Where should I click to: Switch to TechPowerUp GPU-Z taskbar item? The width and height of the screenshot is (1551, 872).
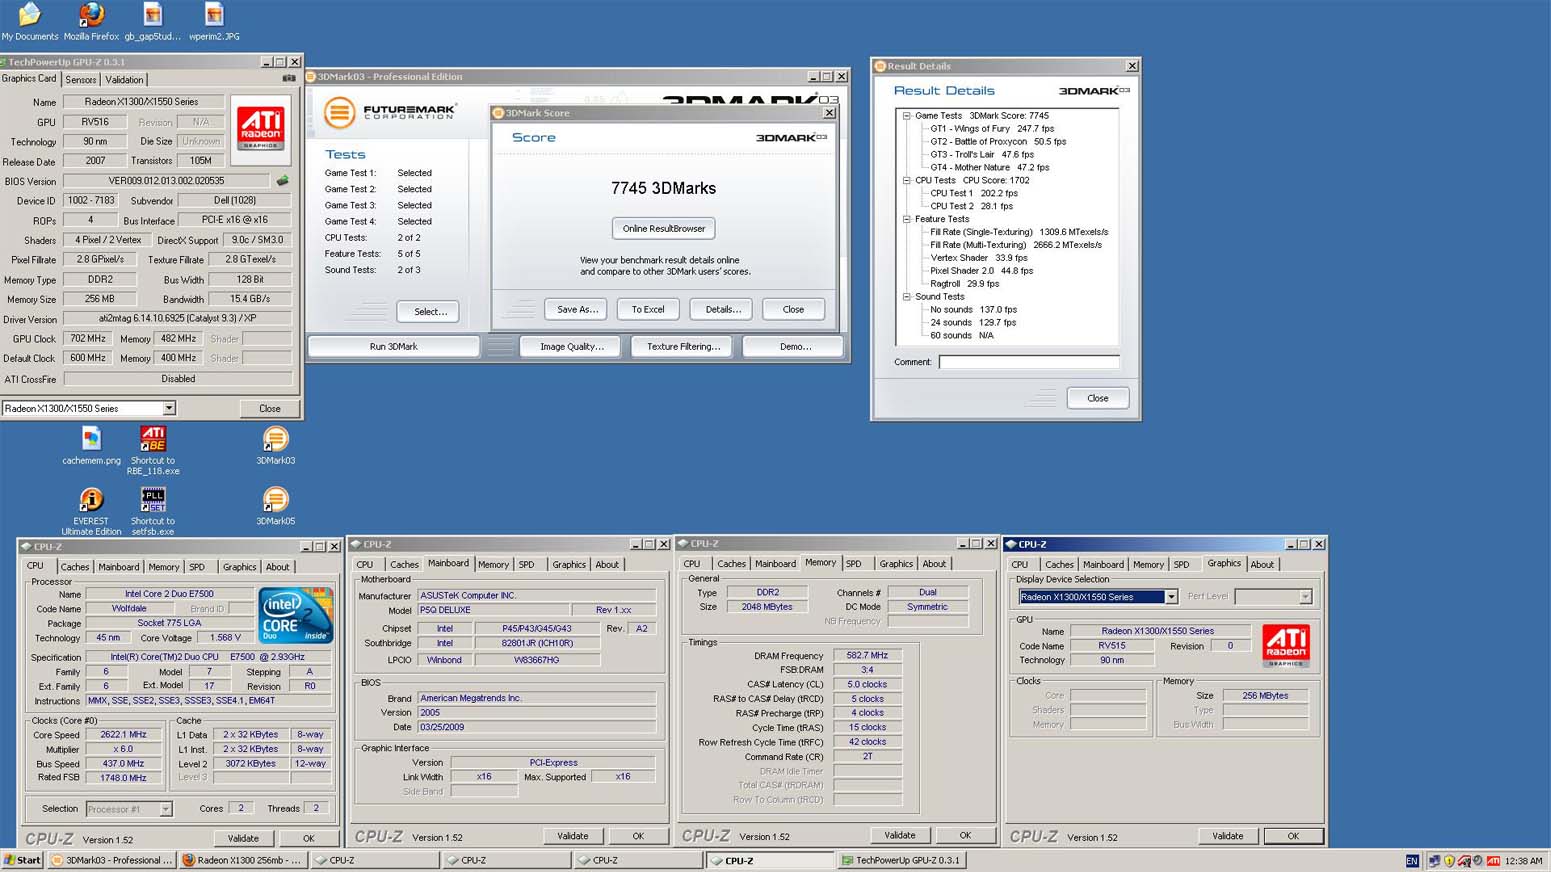(901, 860)
